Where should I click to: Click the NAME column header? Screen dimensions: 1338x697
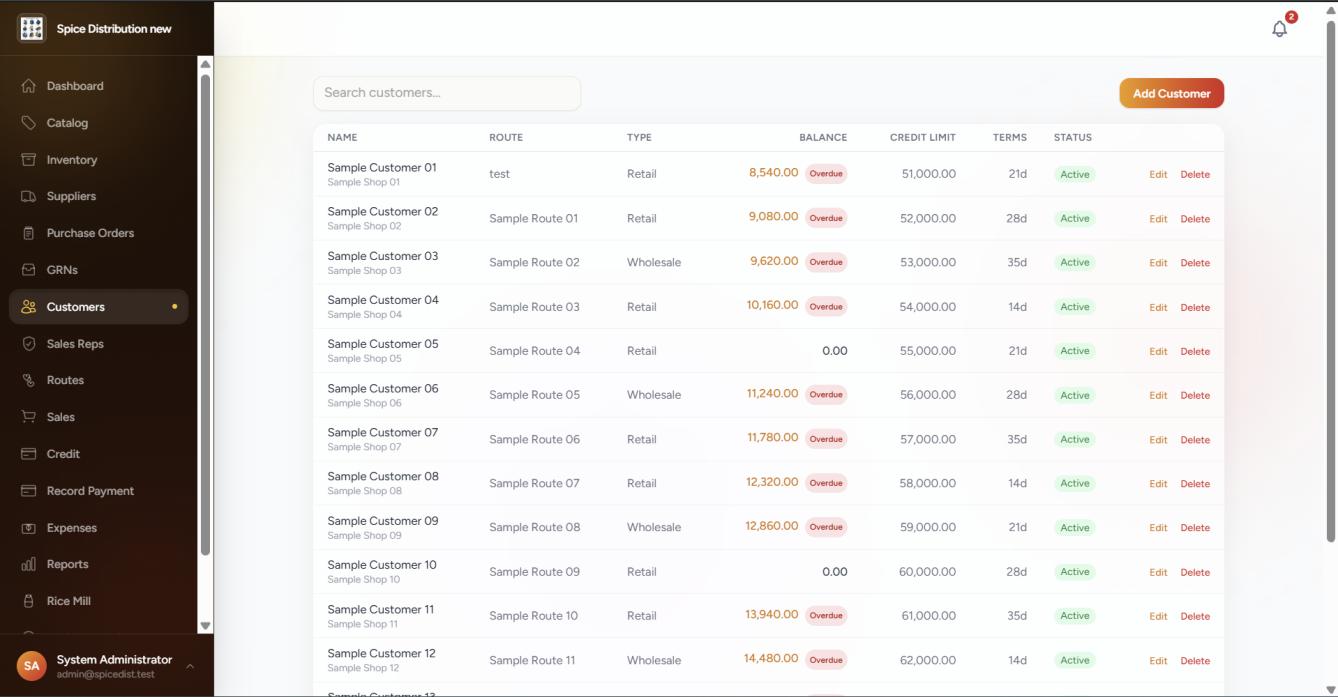tap(342, 138)
